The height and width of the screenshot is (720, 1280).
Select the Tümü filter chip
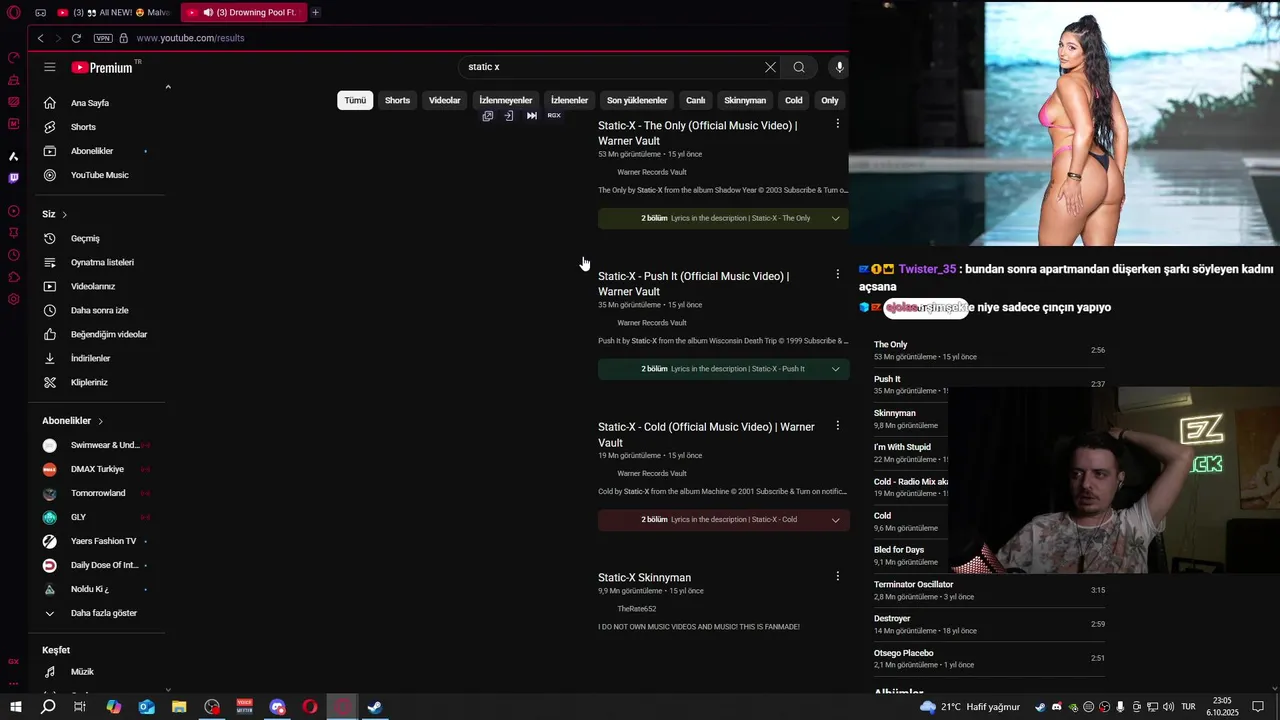[x=355, y=100]
